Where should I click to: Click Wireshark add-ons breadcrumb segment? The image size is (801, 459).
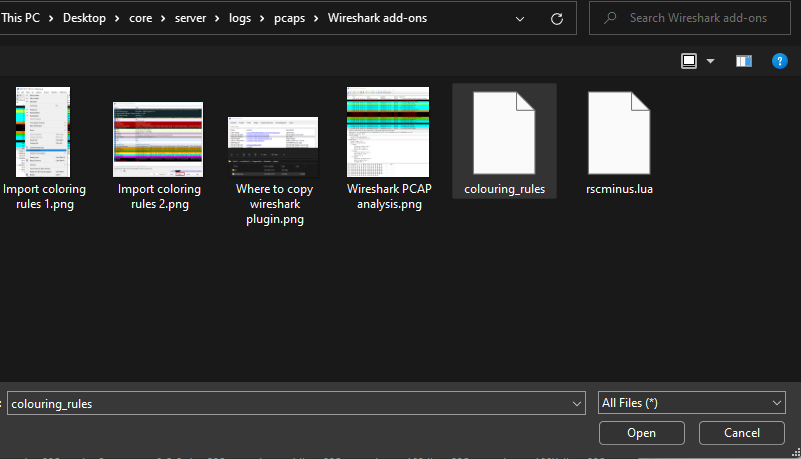(378, 18)
